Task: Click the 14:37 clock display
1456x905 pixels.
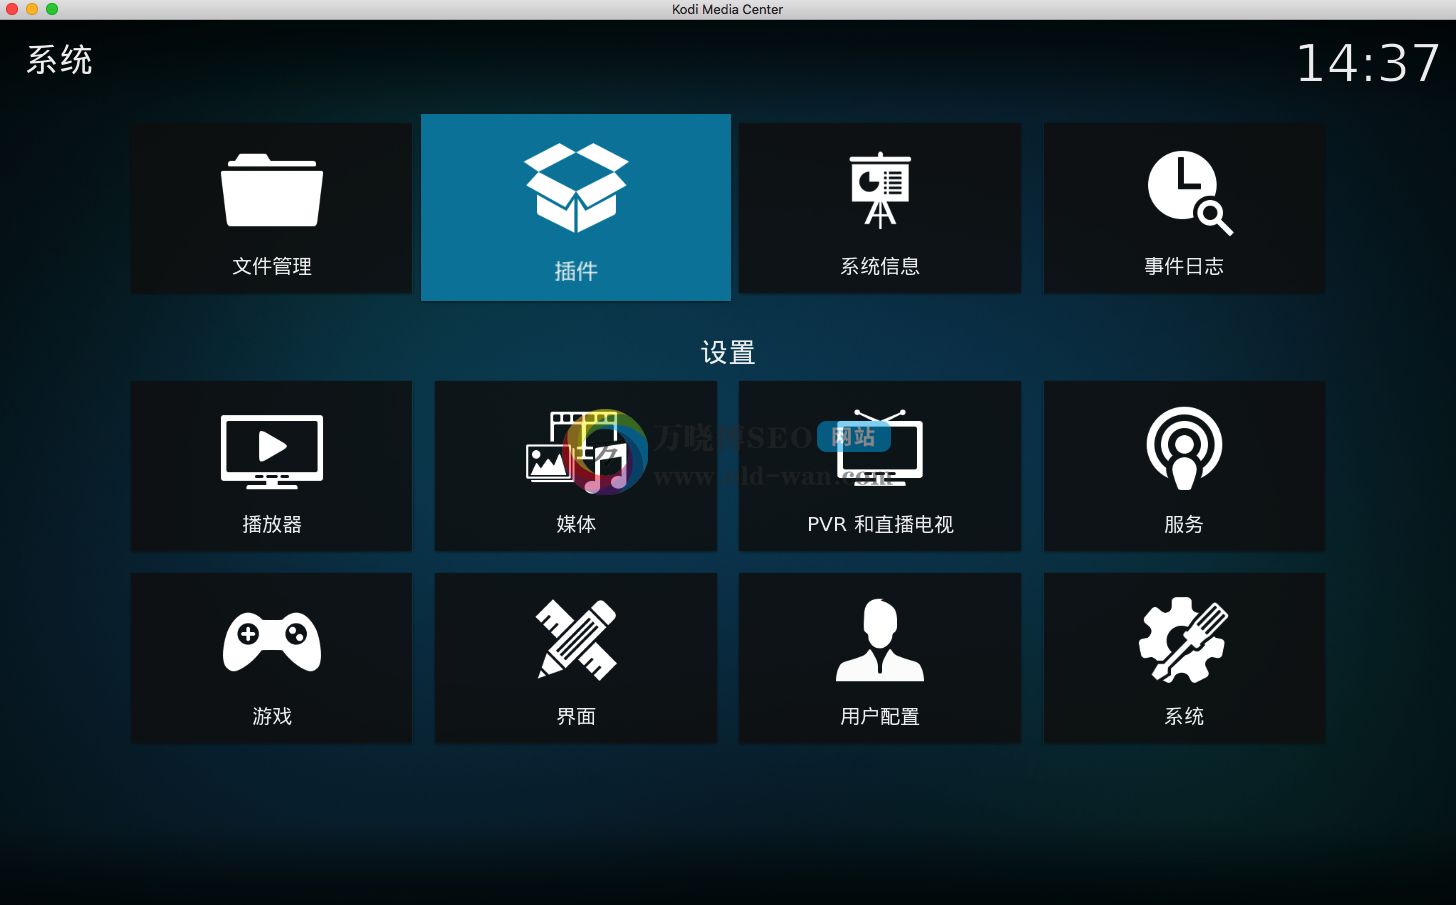Action: pyautogui.click(x=1367, y=63)
